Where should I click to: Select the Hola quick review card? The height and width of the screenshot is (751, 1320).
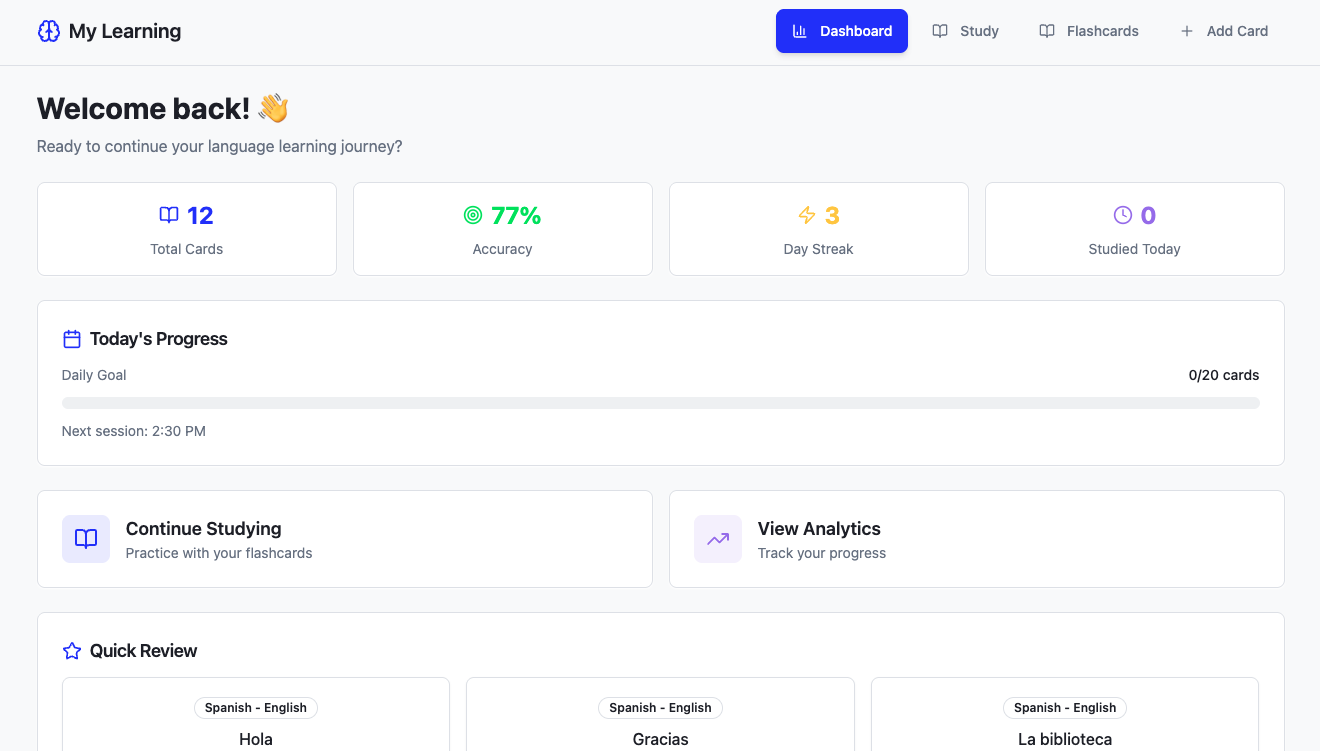pyautogui.click(x=256, y=725)
